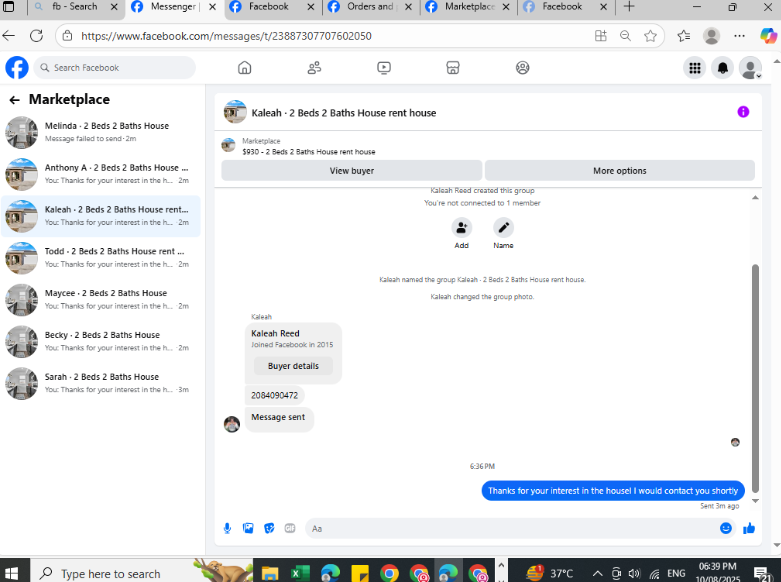The image size is (781, 582).
Task: Open a new browser tab
Action: pos(629,7)
